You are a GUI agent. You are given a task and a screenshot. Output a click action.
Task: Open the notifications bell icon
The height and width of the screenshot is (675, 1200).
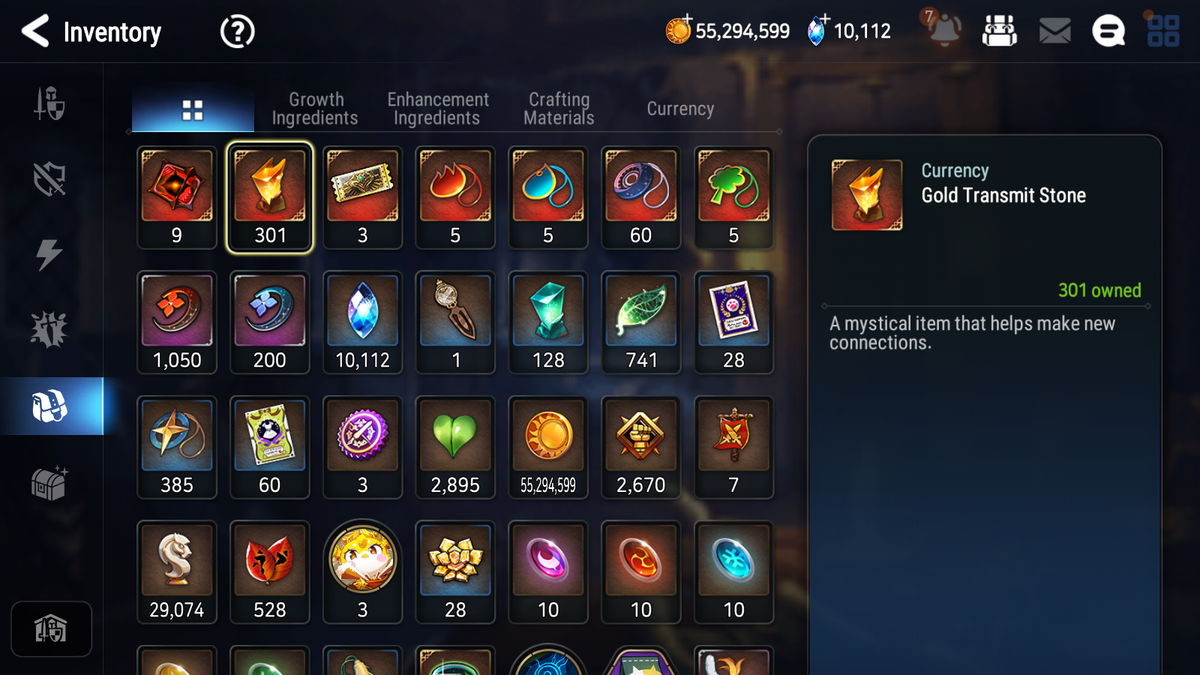tap(942, 31)
